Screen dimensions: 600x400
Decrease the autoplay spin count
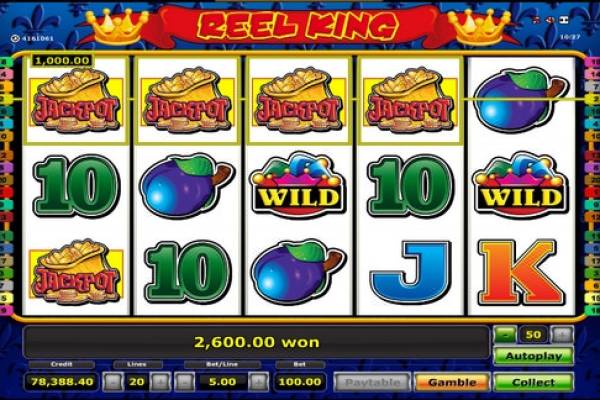(505, 335)
